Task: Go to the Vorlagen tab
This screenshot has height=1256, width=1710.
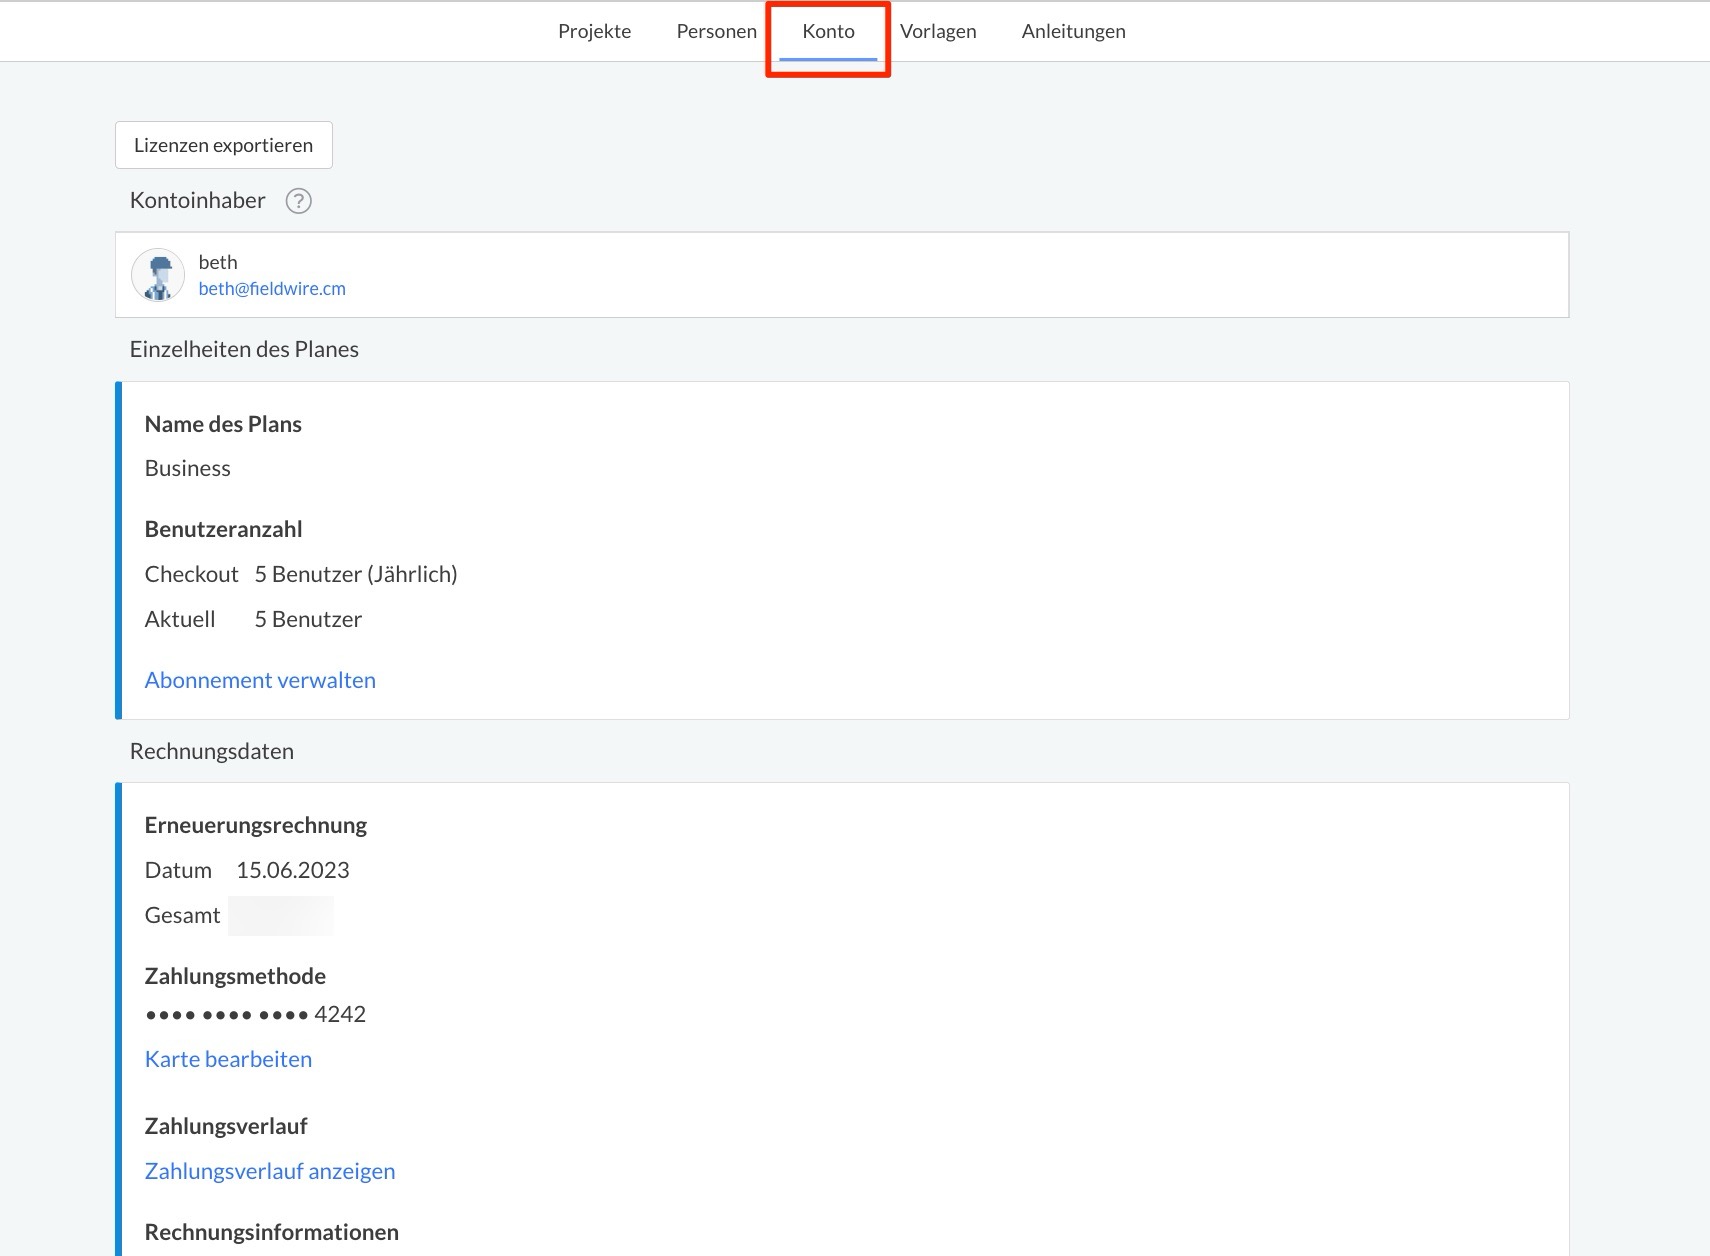Action: click(x=937, y=31)
